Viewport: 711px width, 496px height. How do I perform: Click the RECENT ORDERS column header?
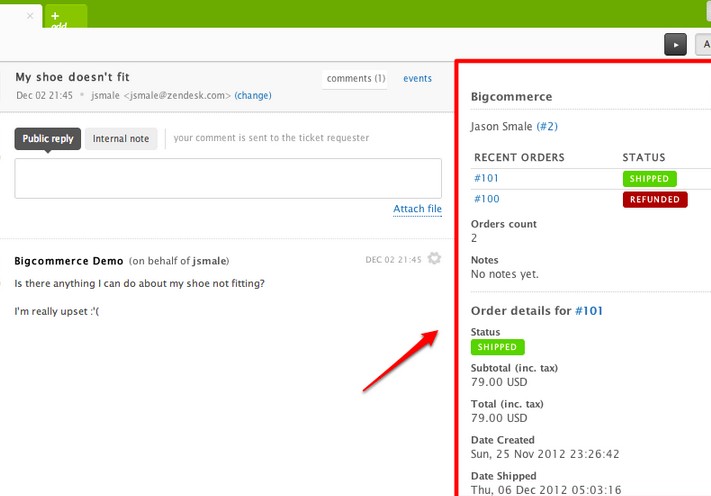519,157
